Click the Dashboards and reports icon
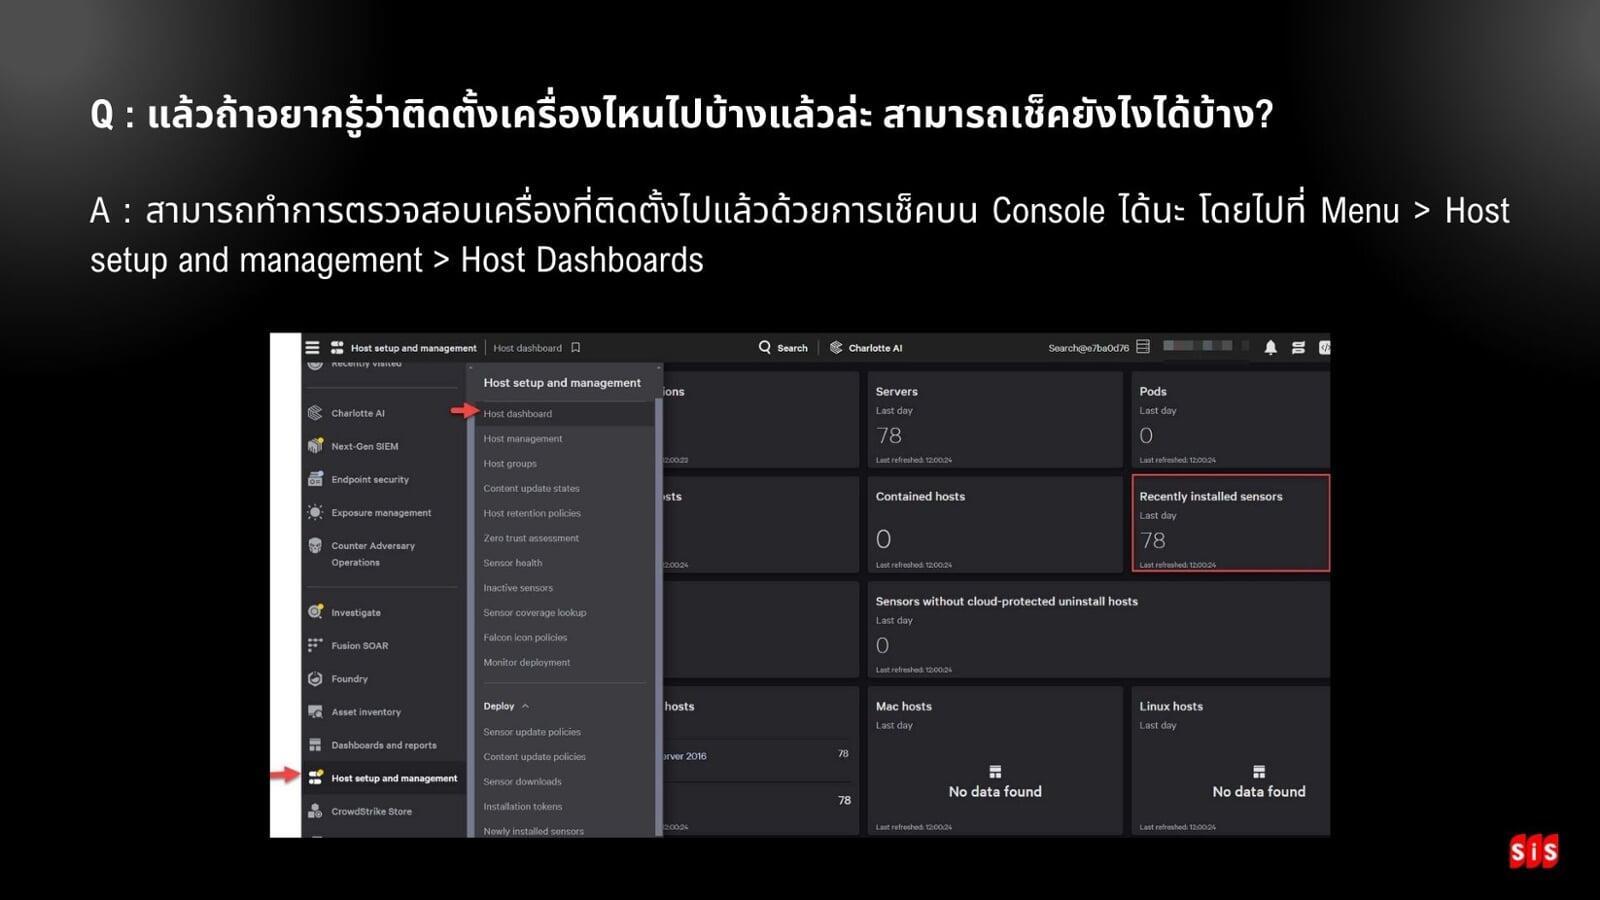 click(x=315, y=745)
